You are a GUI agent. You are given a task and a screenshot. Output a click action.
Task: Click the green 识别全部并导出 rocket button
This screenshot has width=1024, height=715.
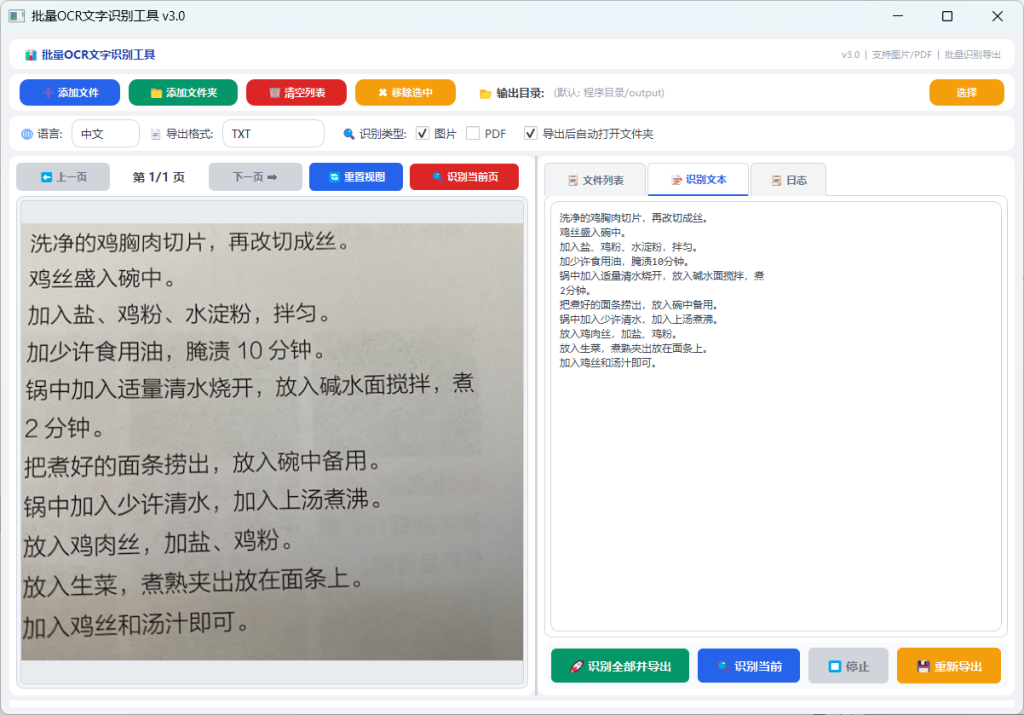[x=620, y=666]
